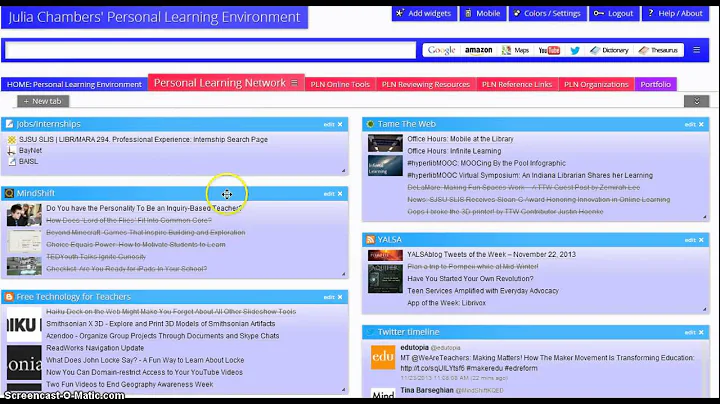This screenshot has width=720, height=404.
Task: Search with the Google icon
Action: [441, 50]
